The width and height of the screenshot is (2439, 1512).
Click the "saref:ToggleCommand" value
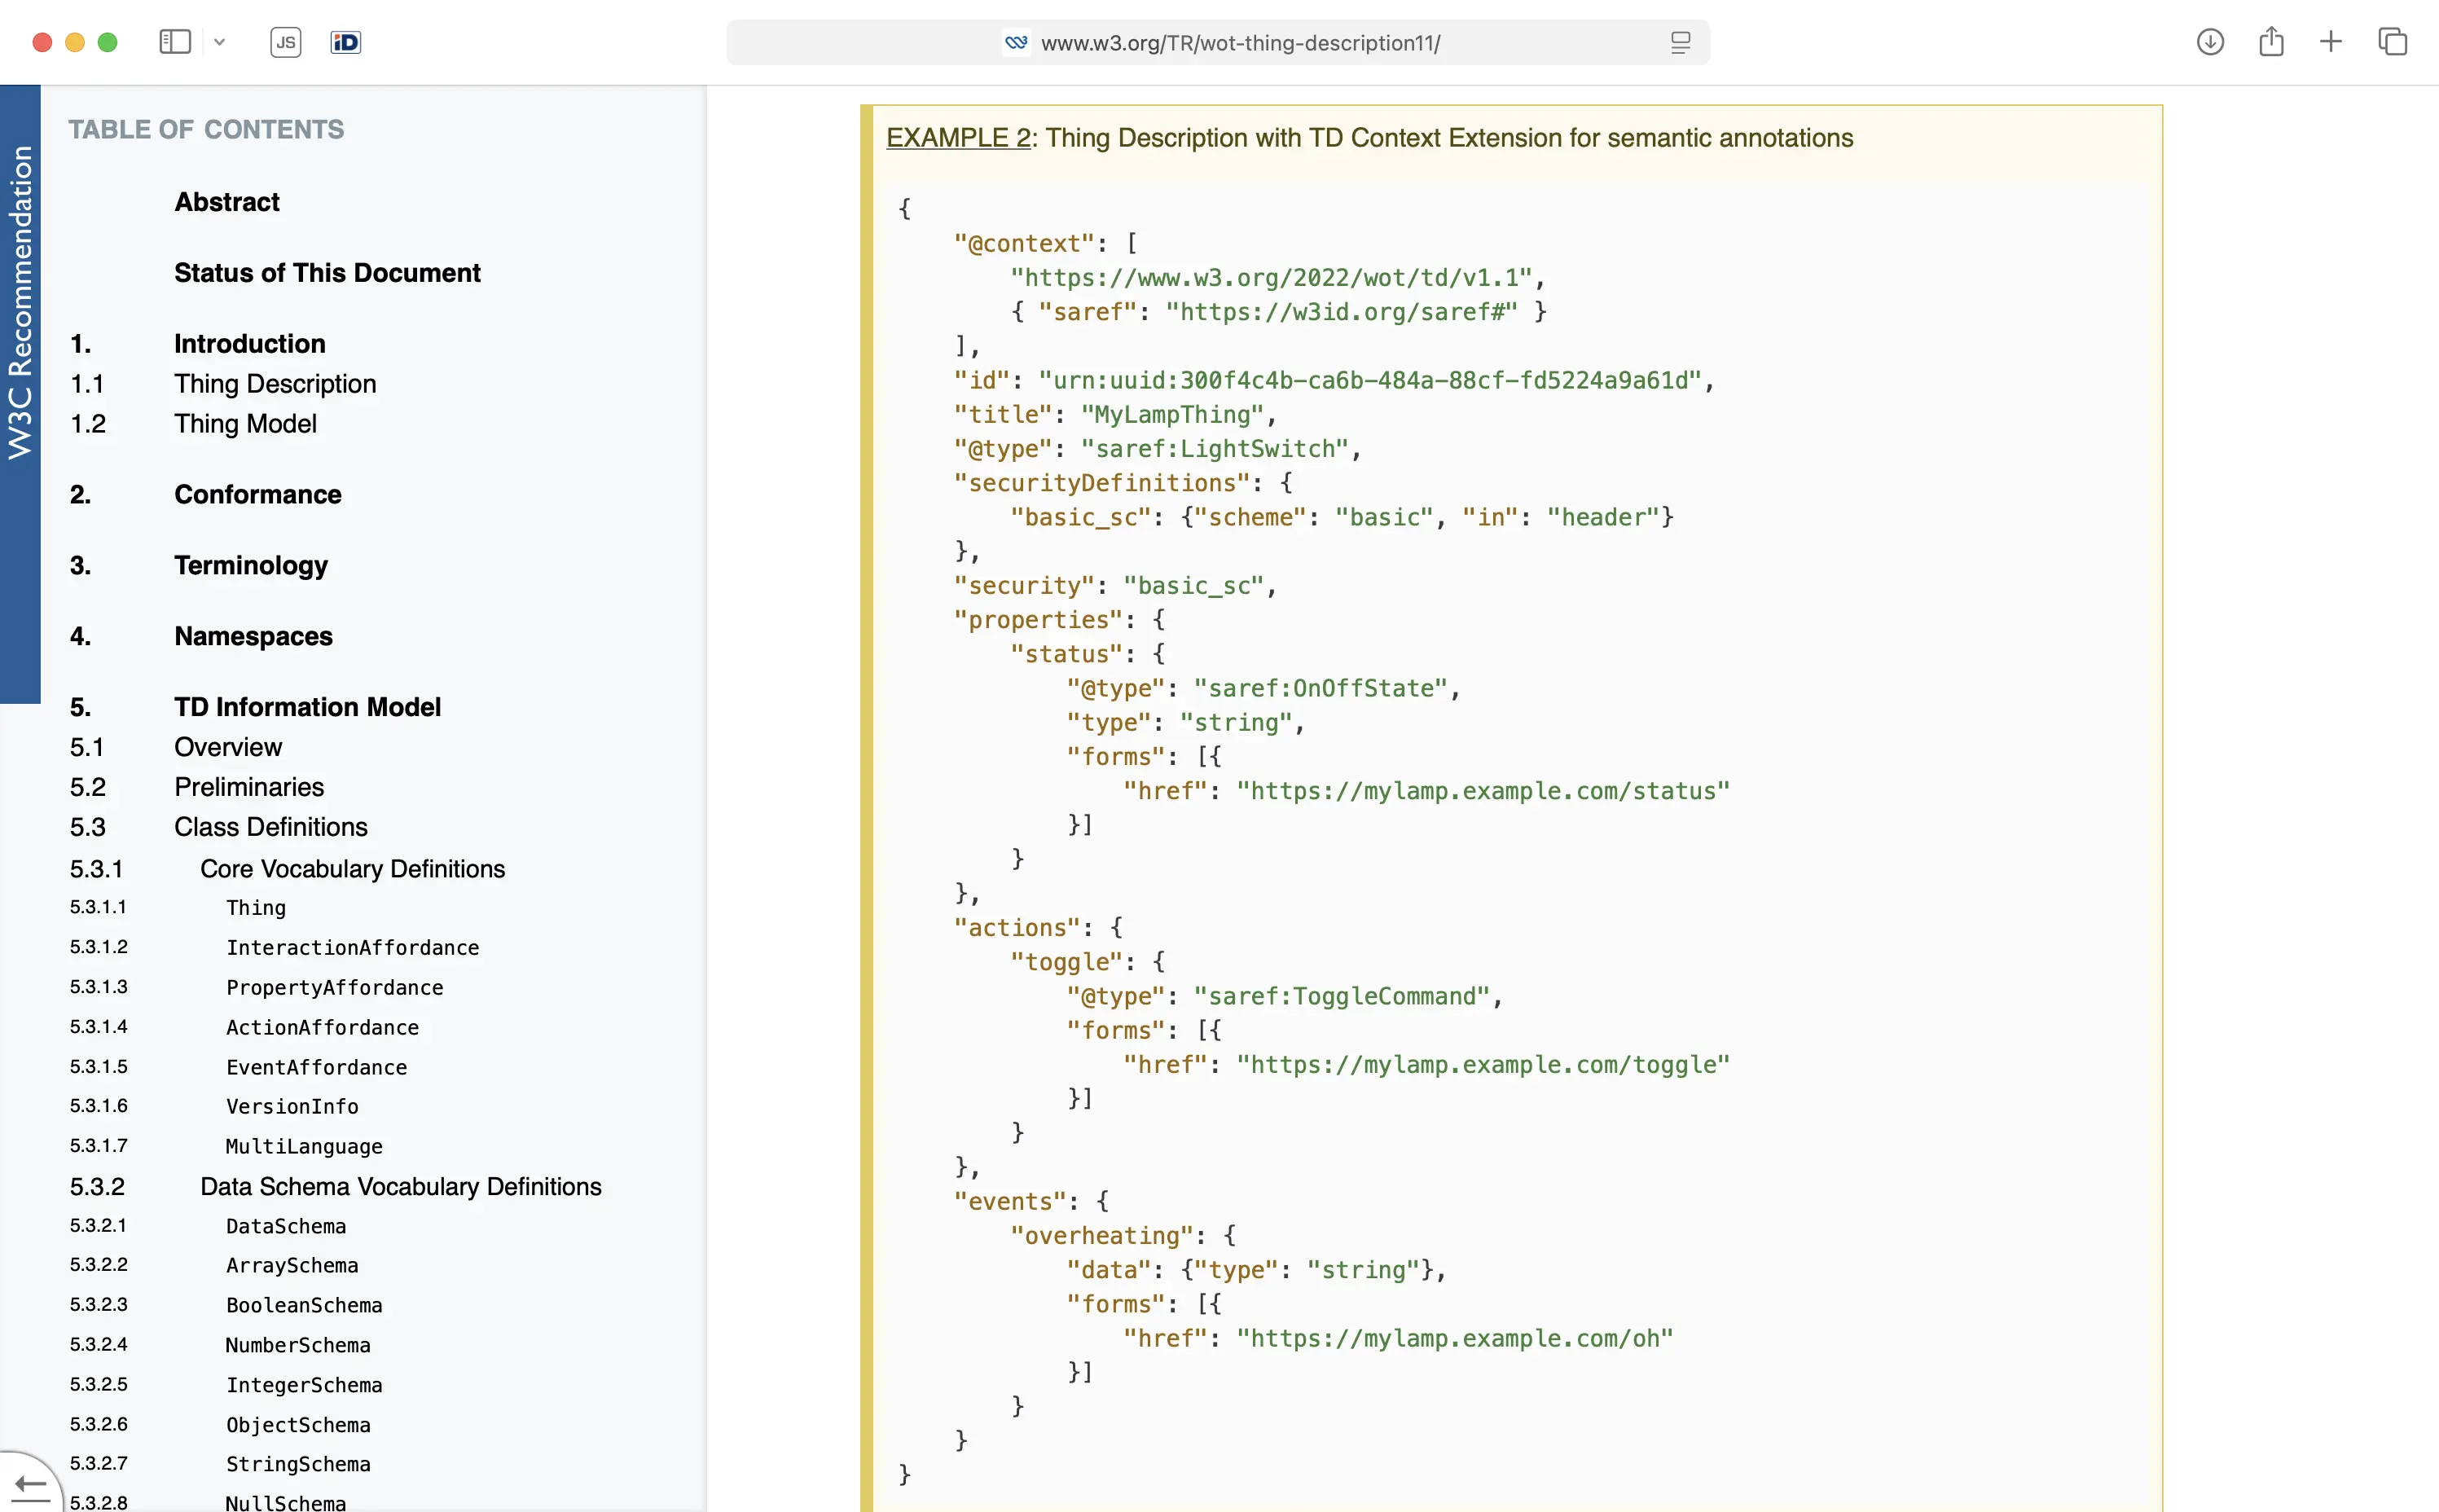coord(1342,997)
